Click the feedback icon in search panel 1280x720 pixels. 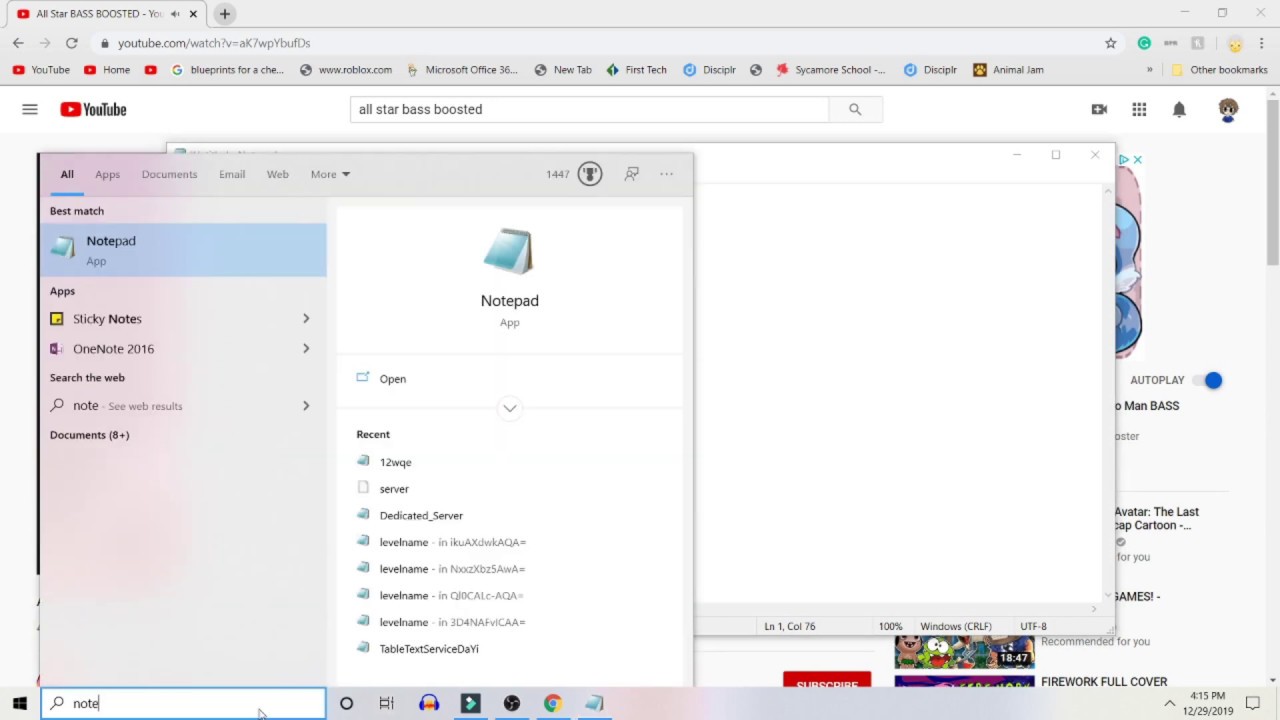[x=632, y=174]
